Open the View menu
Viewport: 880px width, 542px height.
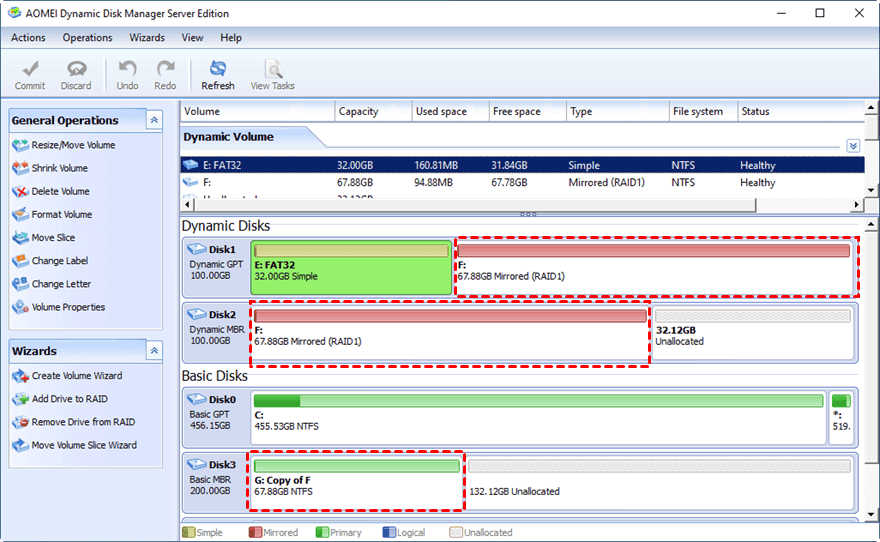coord(192,38)
